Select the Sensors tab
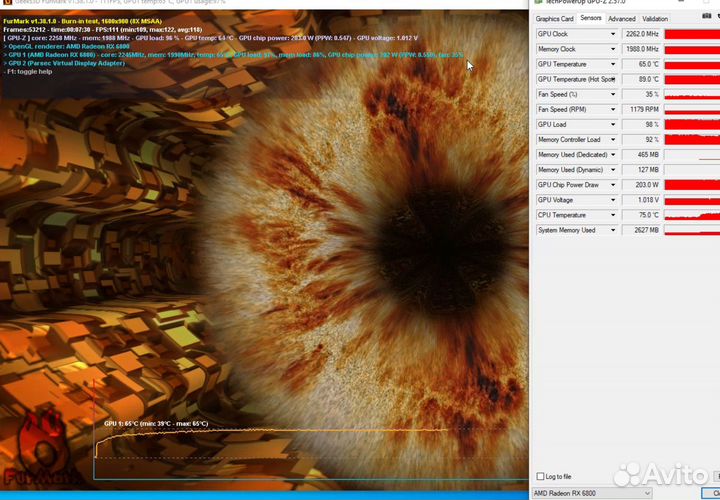720x500 pixels. coord(590,18)
